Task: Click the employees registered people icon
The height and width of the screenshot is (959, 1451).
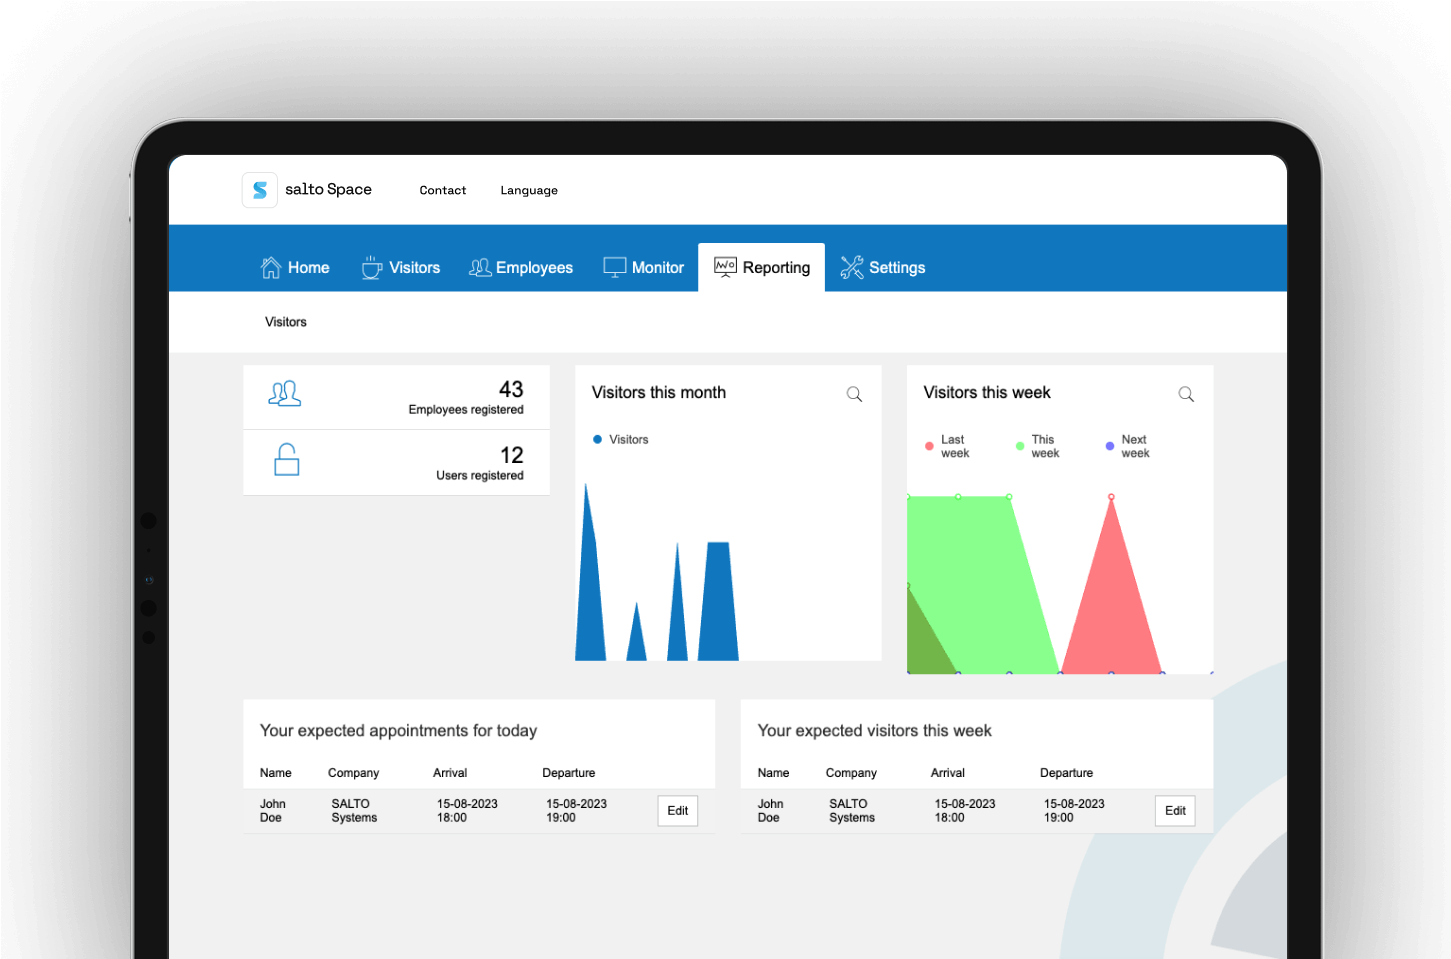Action: [x=285, y=394]
